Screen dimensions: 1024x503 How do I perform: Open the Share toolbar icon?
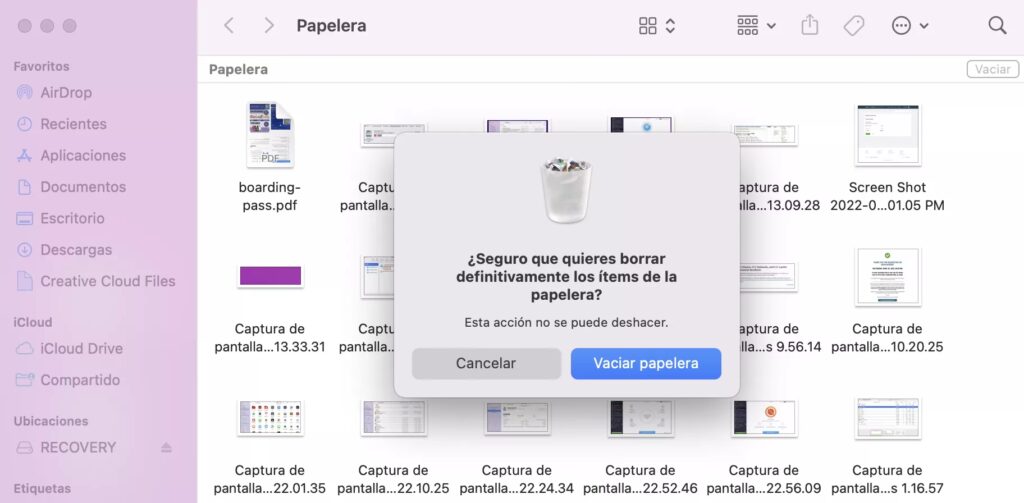tap(809, 26)
